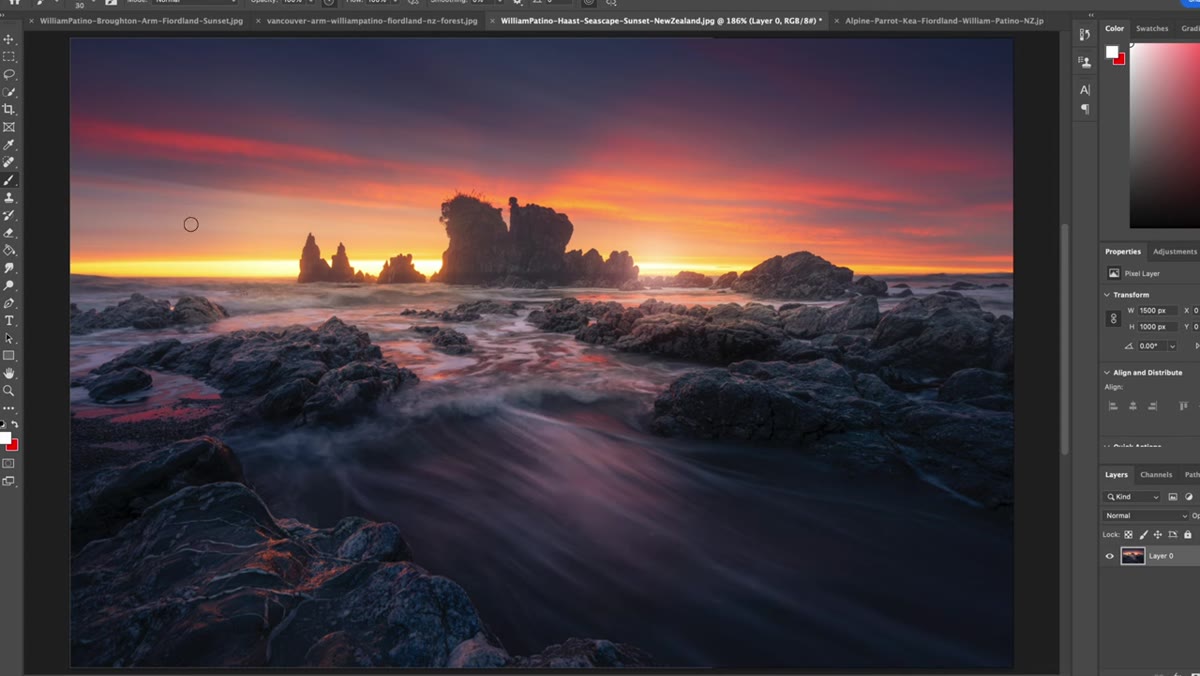Toggle pixel layer filter in Layers
Screen dimensions: 1200x676
click(1173, 496)
